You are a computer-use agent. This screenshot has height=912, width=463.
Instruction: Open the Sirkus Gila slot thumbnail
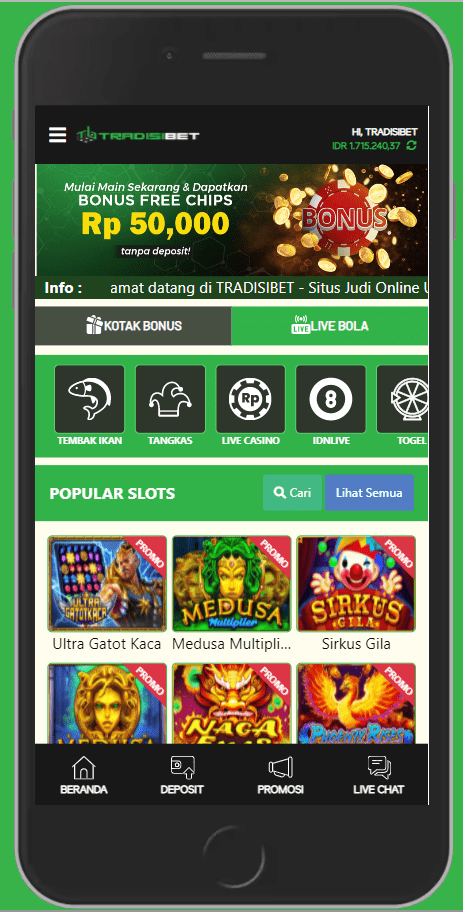(x=356, y=584)
